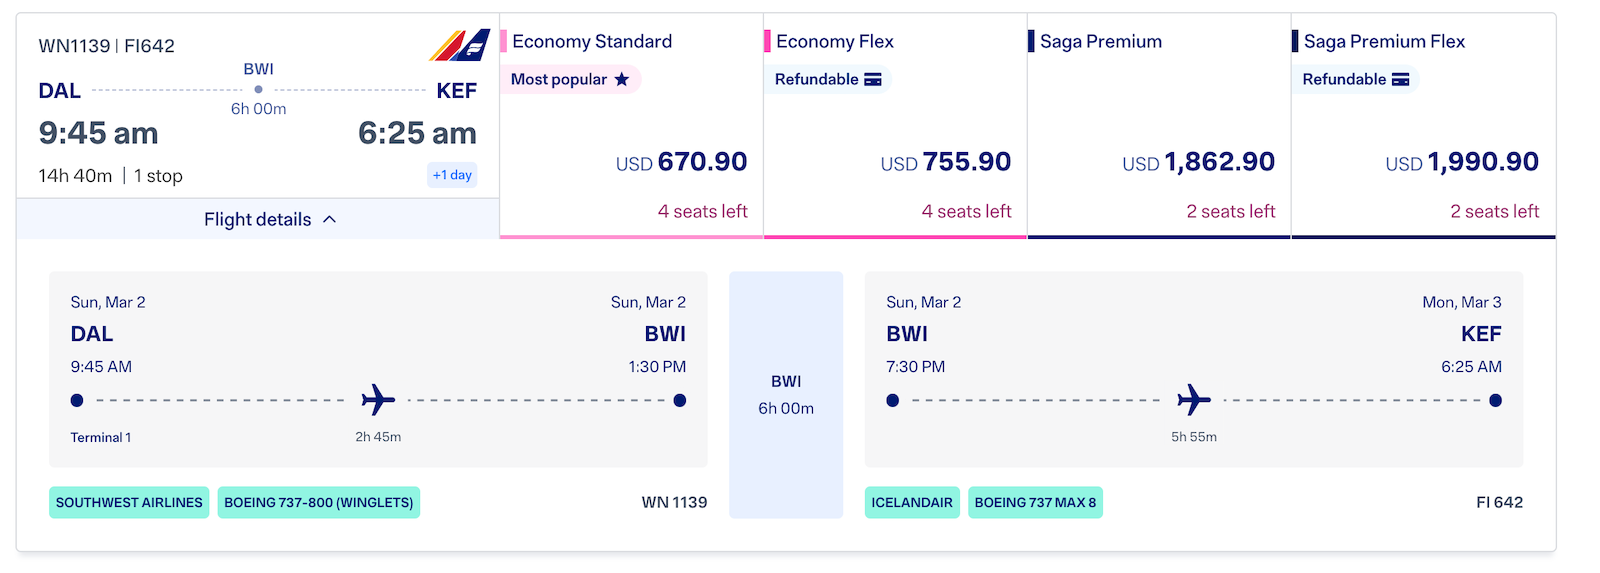
Task: Click the Boeing 737-800 (Winglets) tag
Action: click(x=318, y=502)
